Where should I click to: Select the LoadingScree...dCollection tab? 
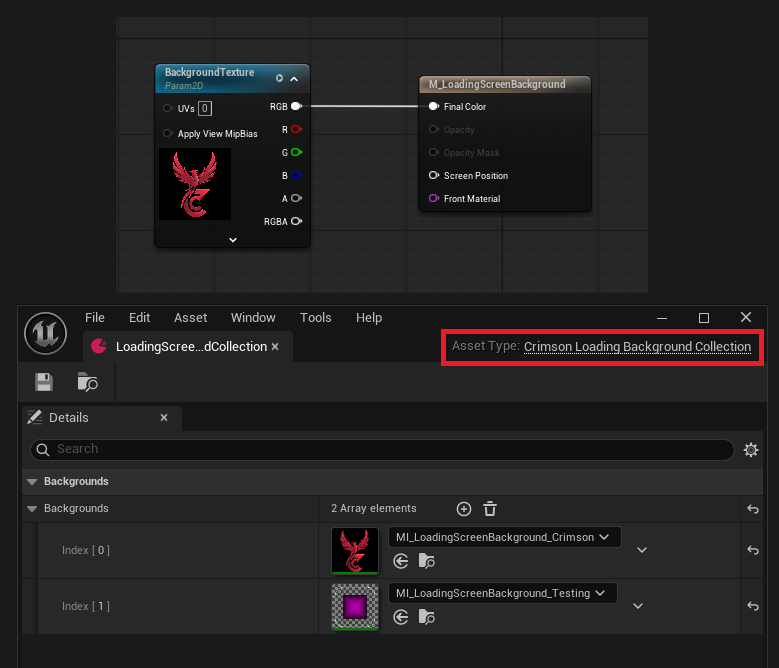(x=188, y=347)
